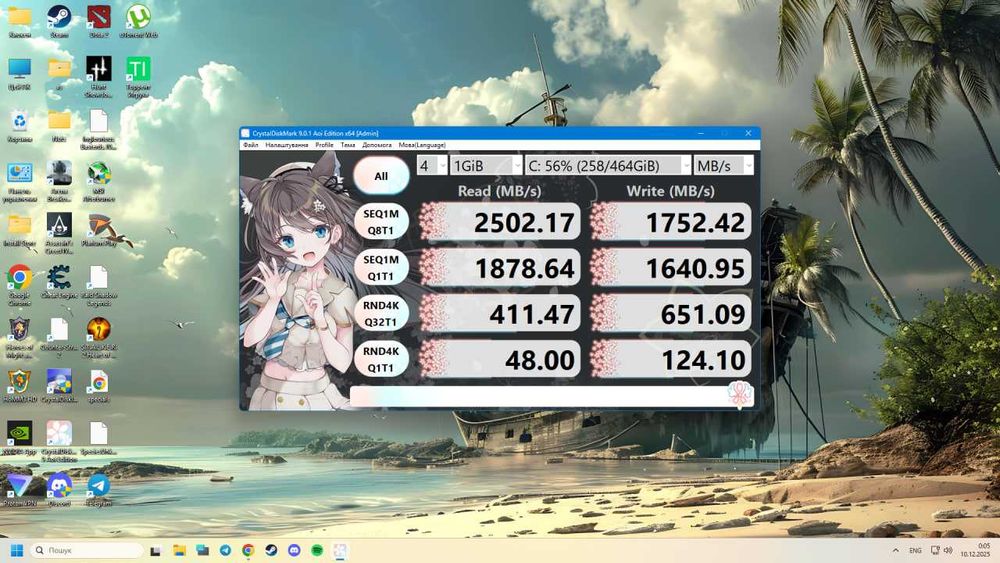Click the 48.00 read value
Viewport: 1000px width, 563px height.
pyautogui.click(x=499, y=360)
